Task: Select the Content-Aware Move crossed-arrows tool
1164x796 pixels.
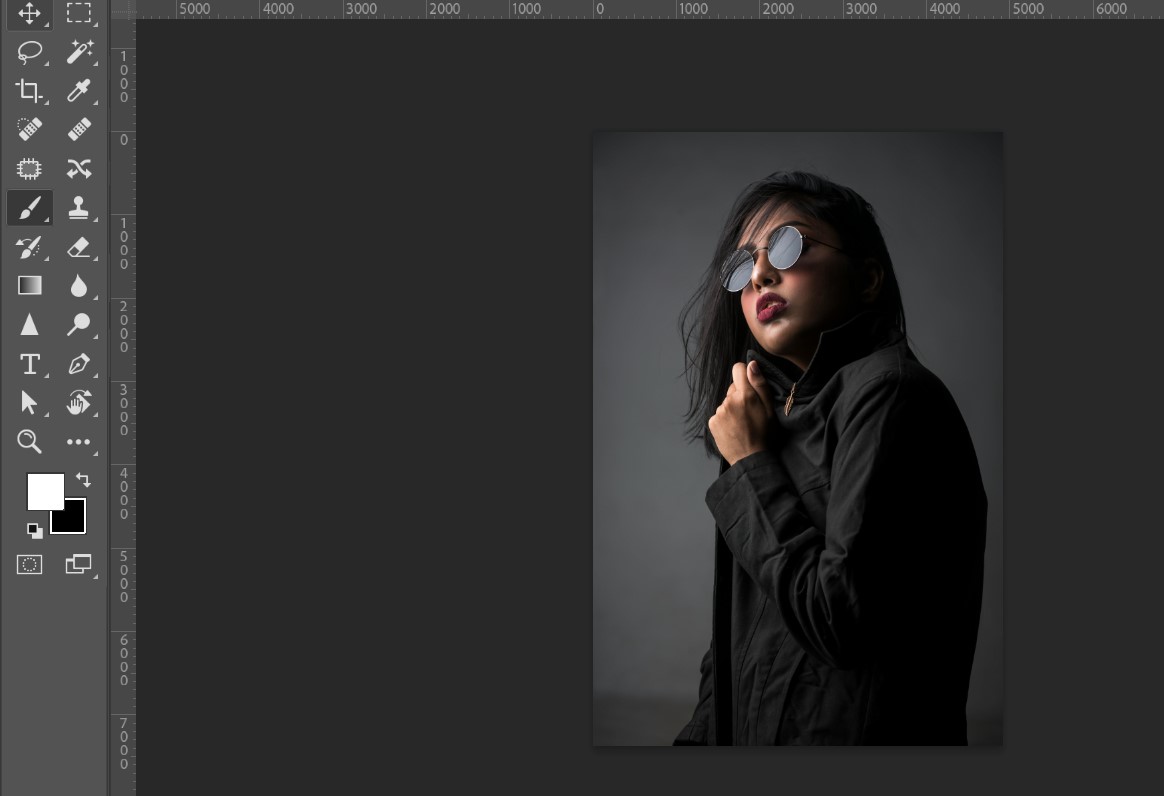Action: coord(79,169)
